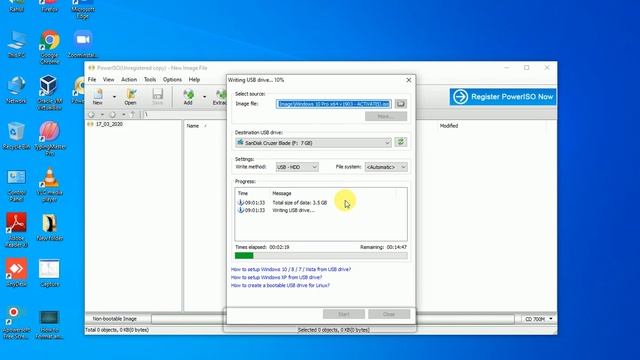Image resolution: width=640 pixels, height=360 pixels.
Task: Open the Action menu
Action: click(129, 80)
